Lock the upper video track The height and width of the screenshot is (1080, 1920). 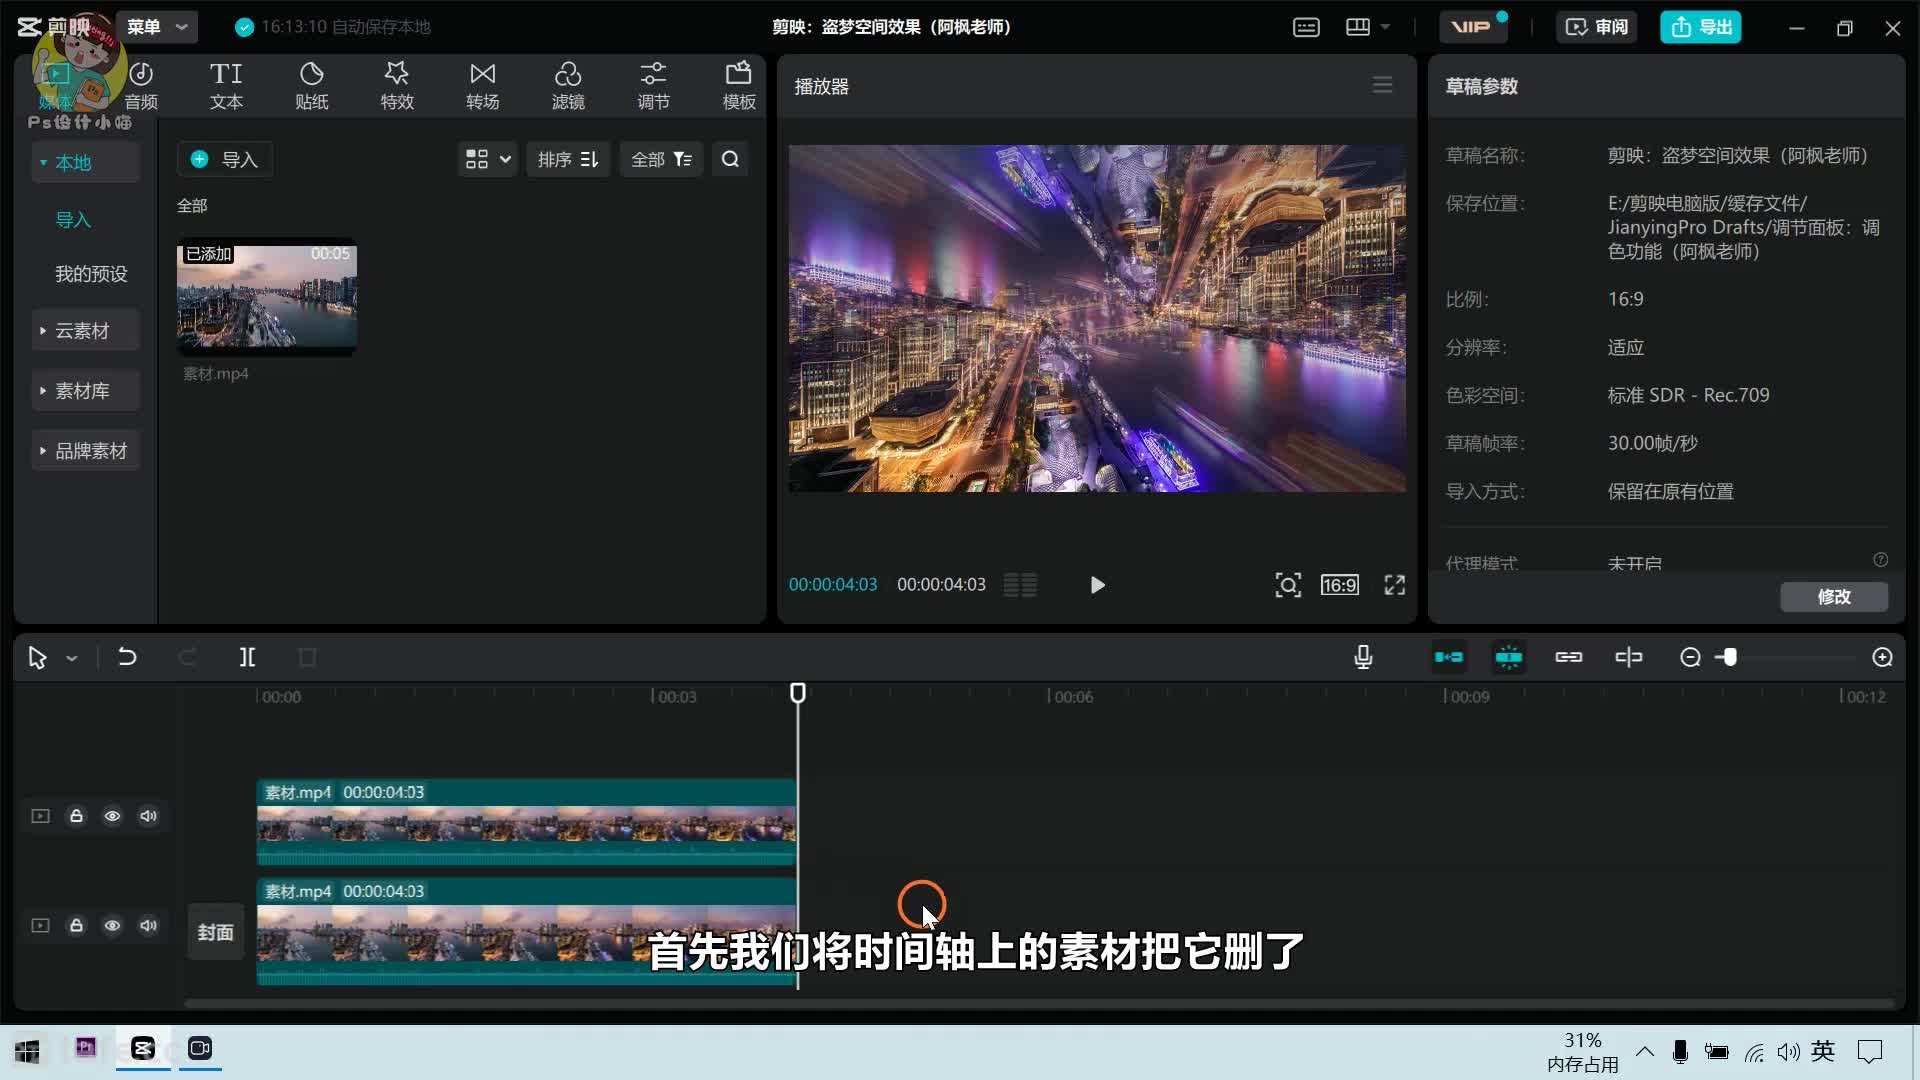click(x=76, y=816)
